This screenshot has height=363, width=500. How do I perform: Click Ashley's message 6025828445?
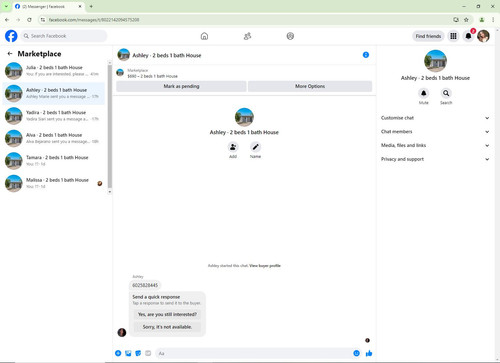click(145, 285)
